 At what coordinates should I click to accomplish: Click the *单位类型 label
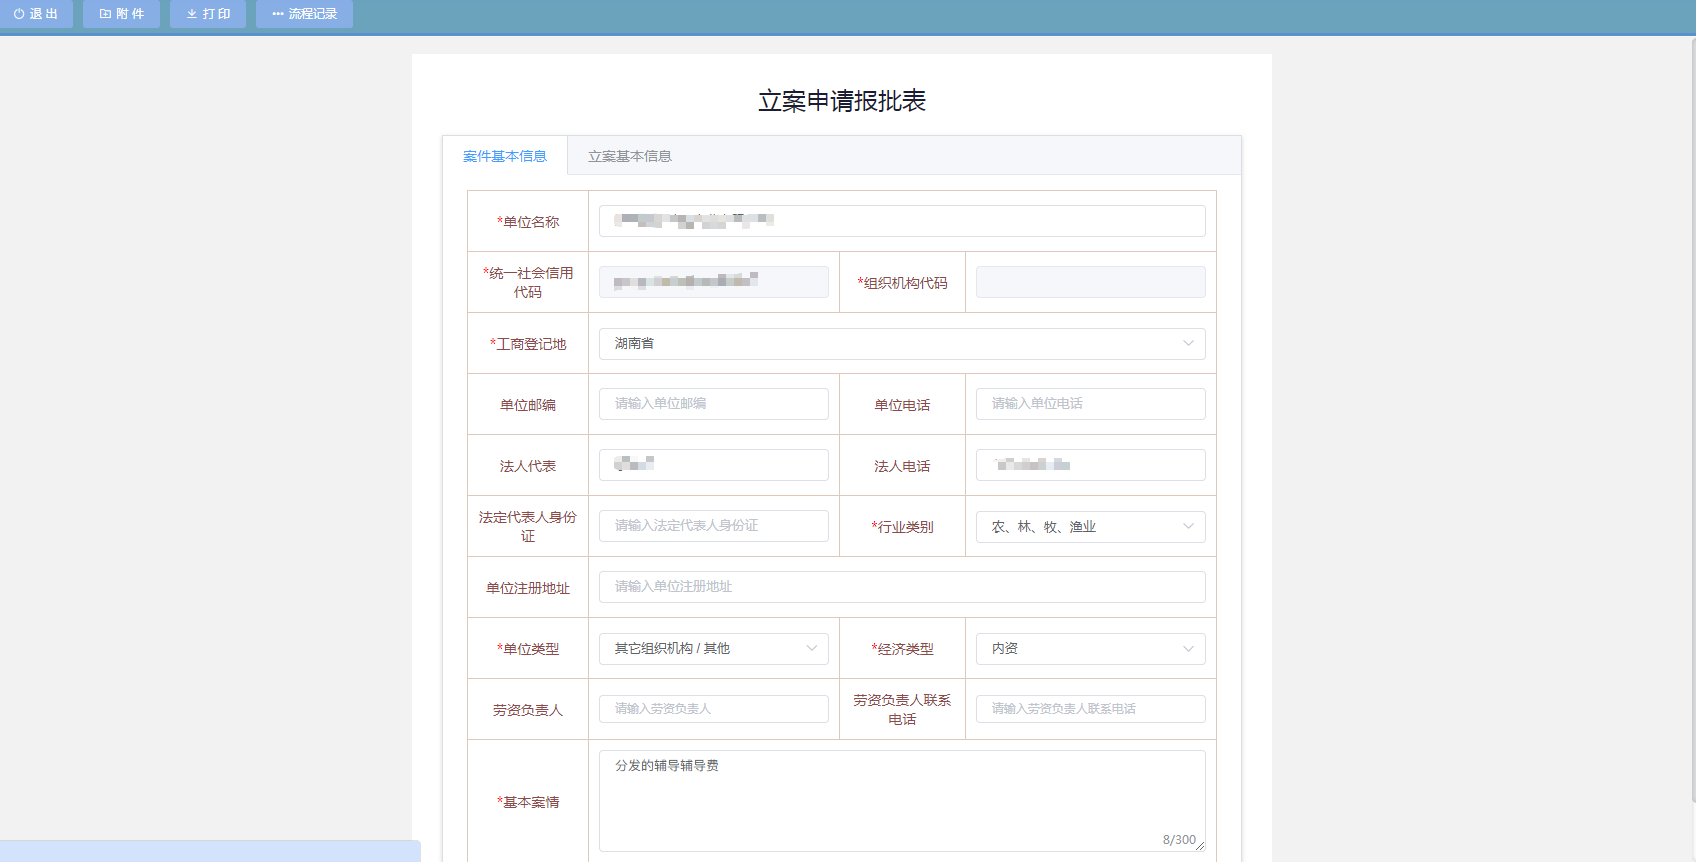coord(528,649)
